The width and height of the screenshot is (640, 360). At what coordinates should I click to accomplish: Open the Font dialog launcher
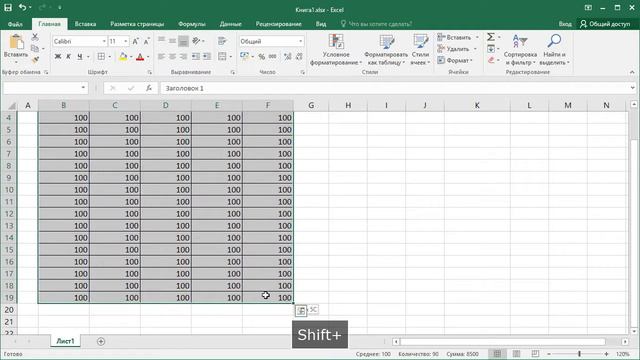(150, 72)
